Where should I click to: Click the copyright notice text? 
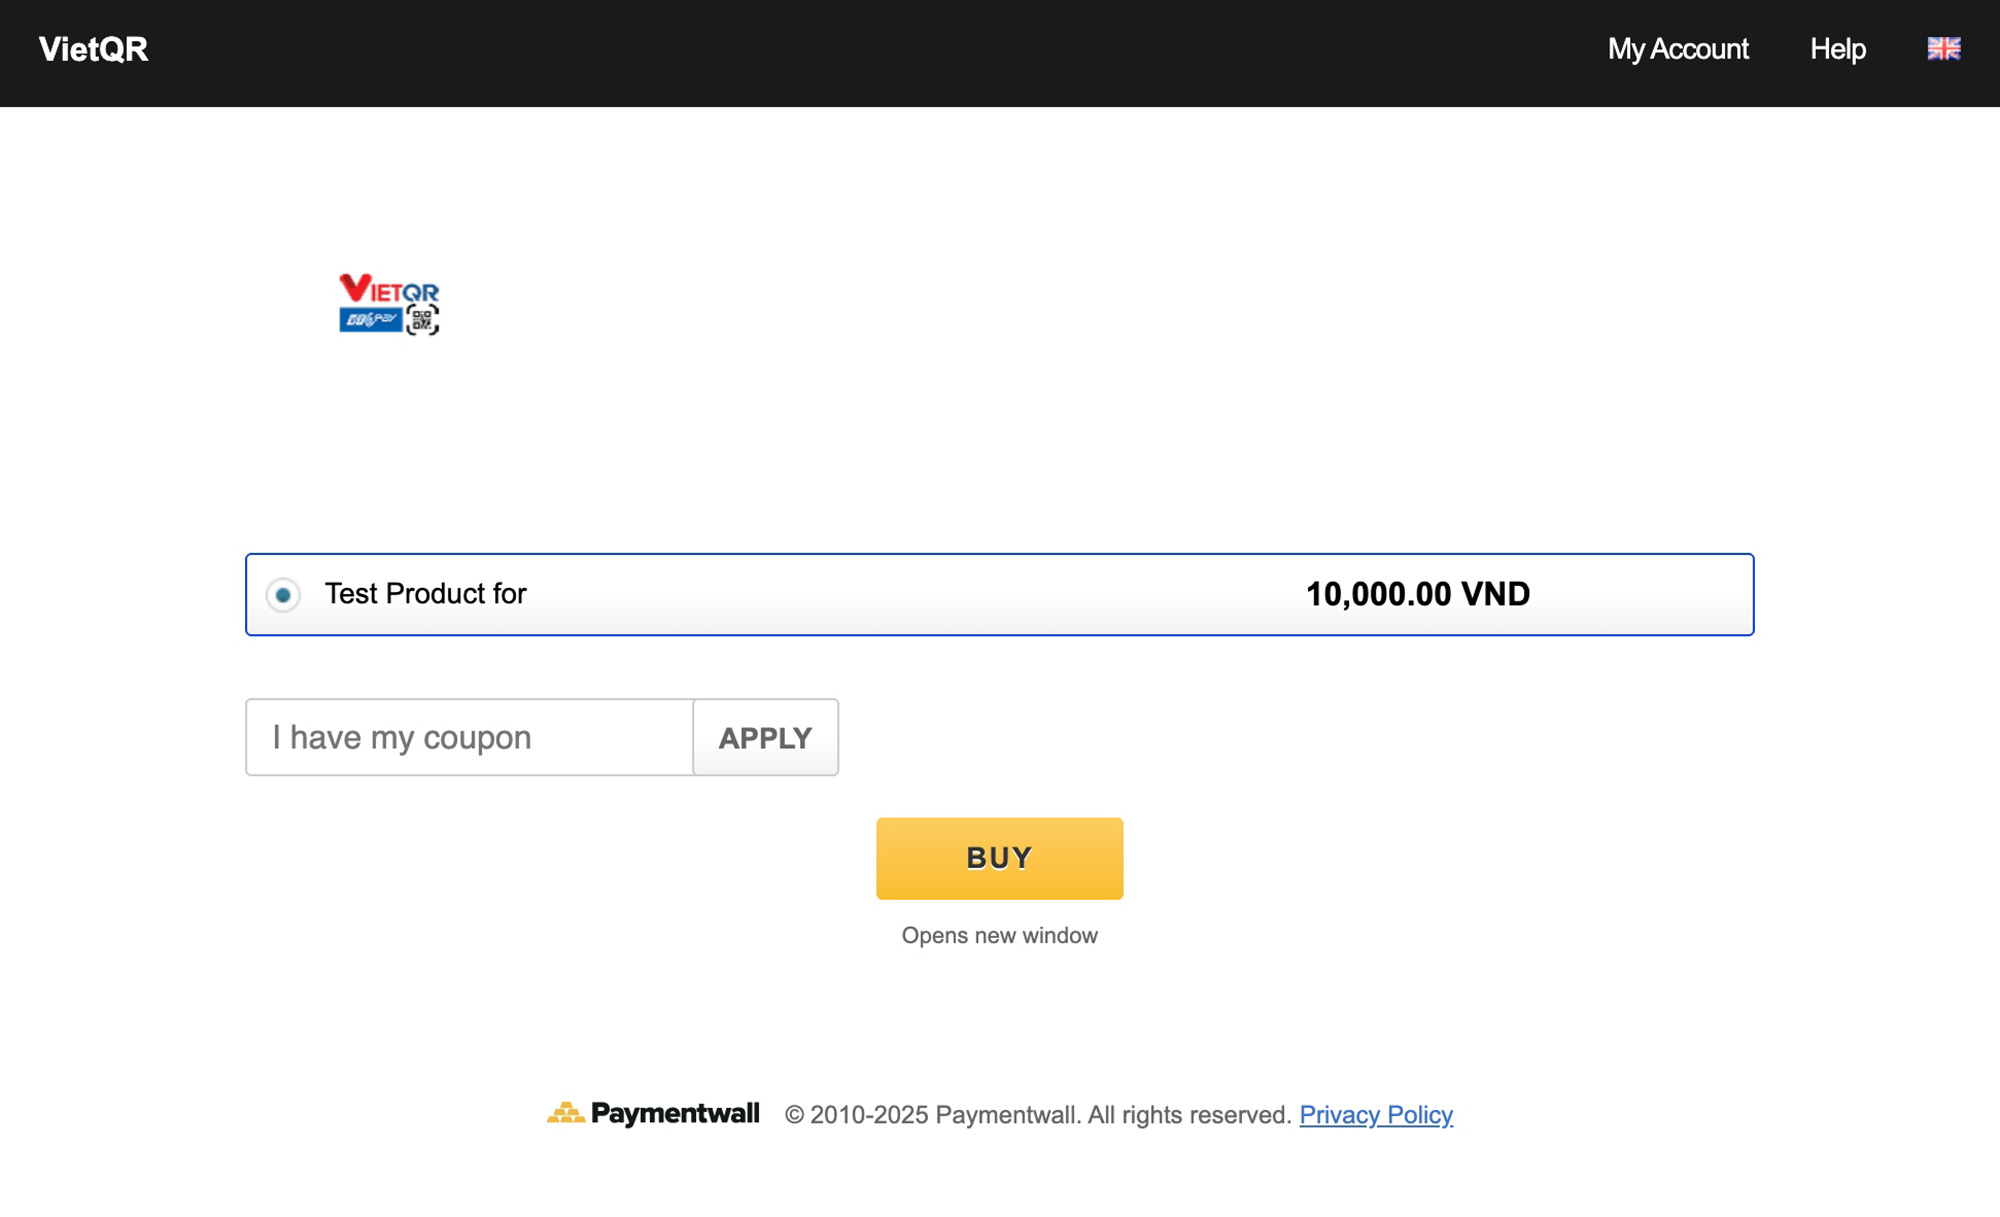pyautogui.click(x=1037, y=1115)
